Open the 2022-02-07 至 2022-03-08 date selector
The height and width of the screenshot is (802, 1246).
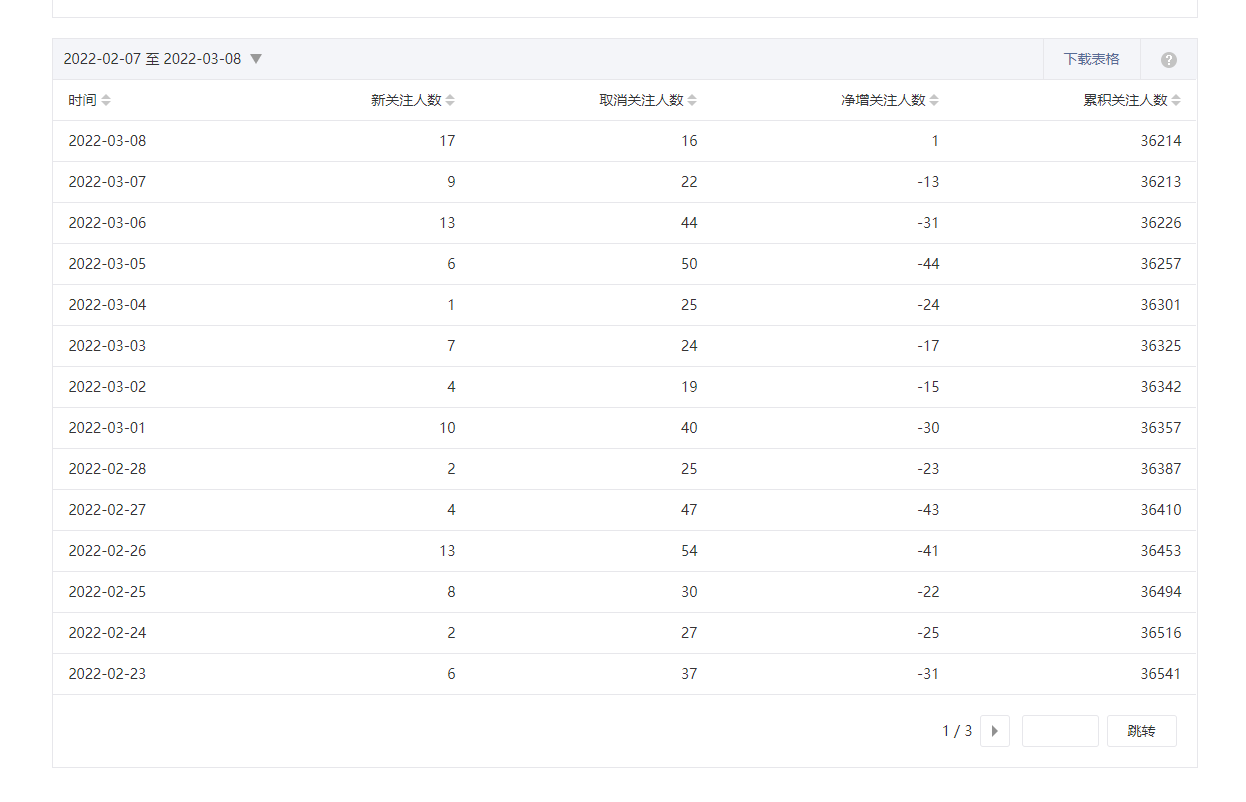[x=152, y=59]
